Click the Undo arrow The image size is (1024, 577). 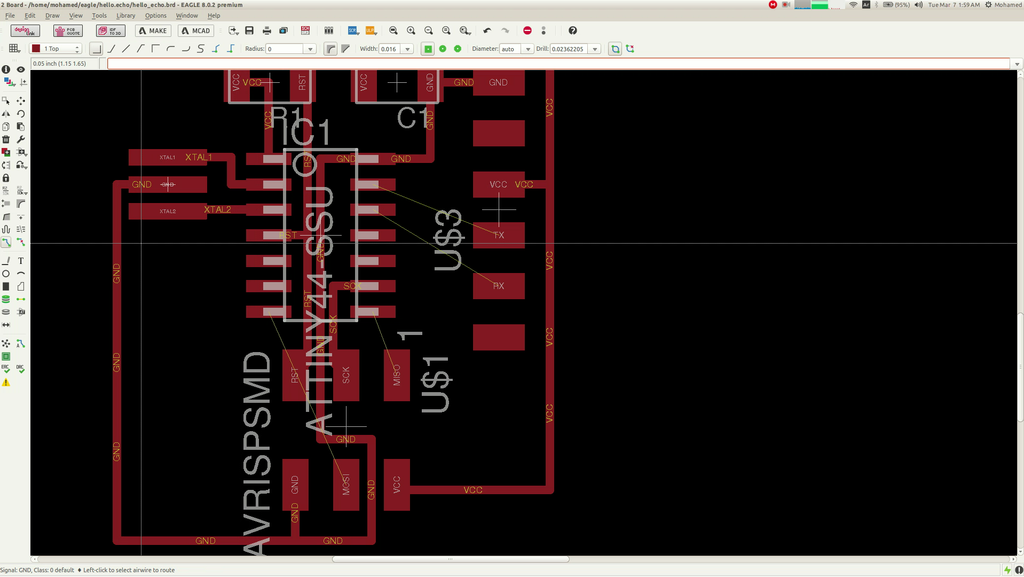[487, 31]
